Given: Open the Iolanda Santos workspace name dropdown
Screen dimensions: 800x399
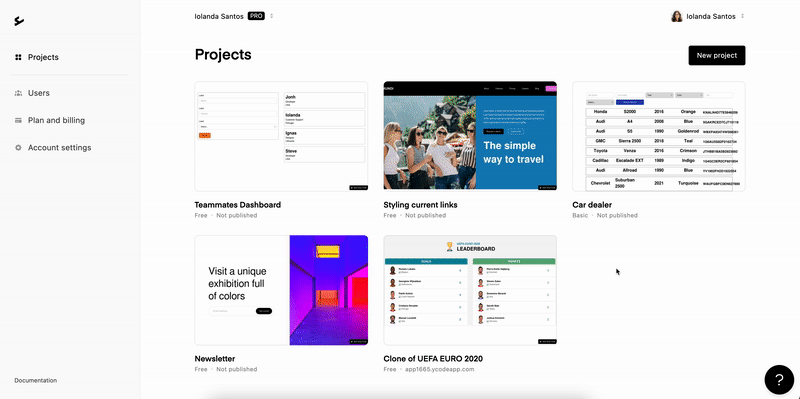Looking at the screenshot, I should 219,16.
